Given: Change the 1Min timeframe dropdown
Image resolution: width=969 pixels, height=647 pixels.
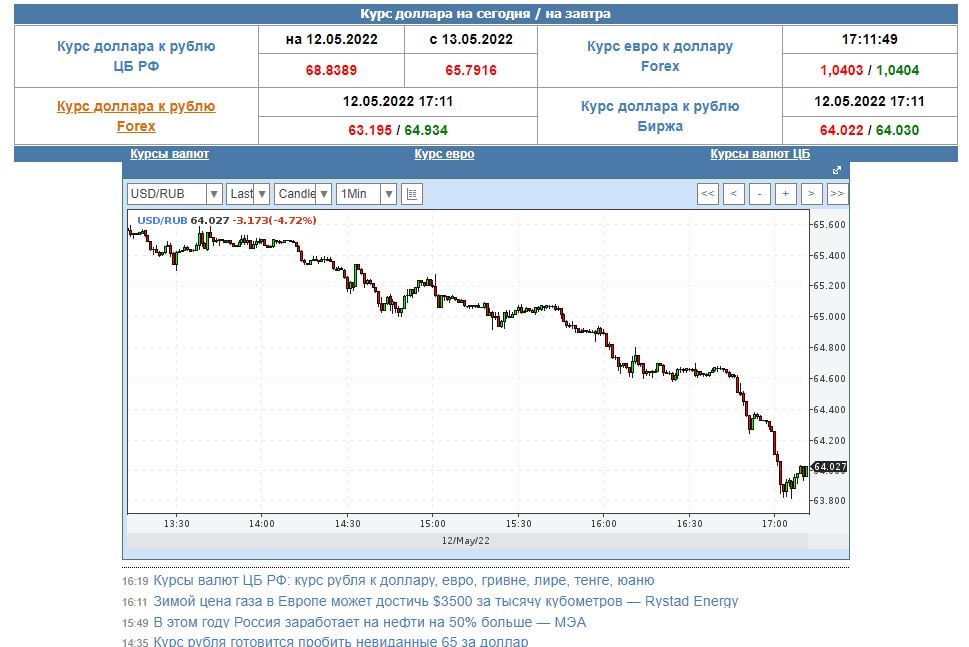Looking at the screenshot, I should click(366, 194).
